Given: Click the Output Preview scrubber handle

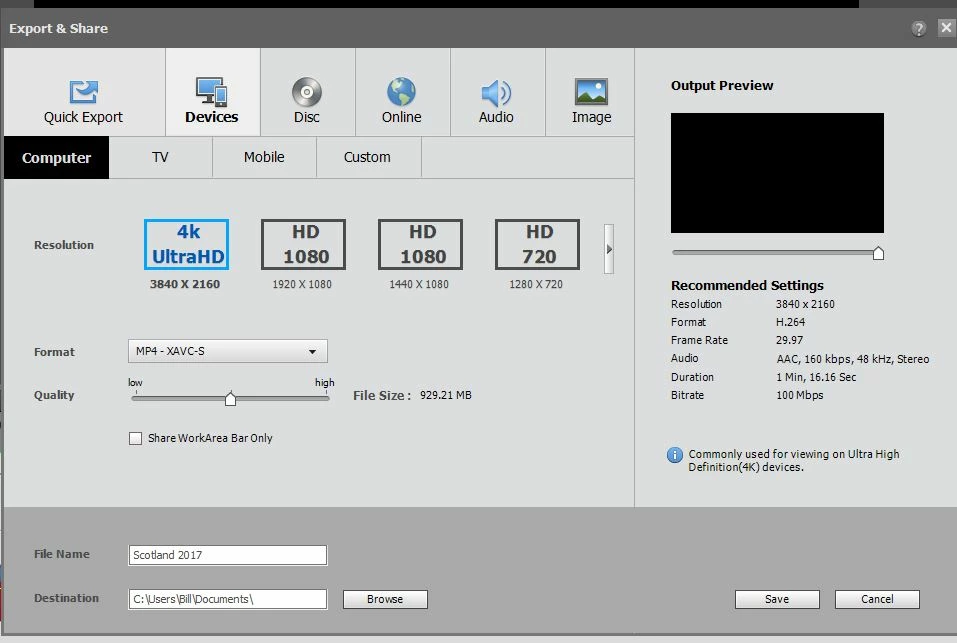Looking at the screenshot, I should coord(878,253).
